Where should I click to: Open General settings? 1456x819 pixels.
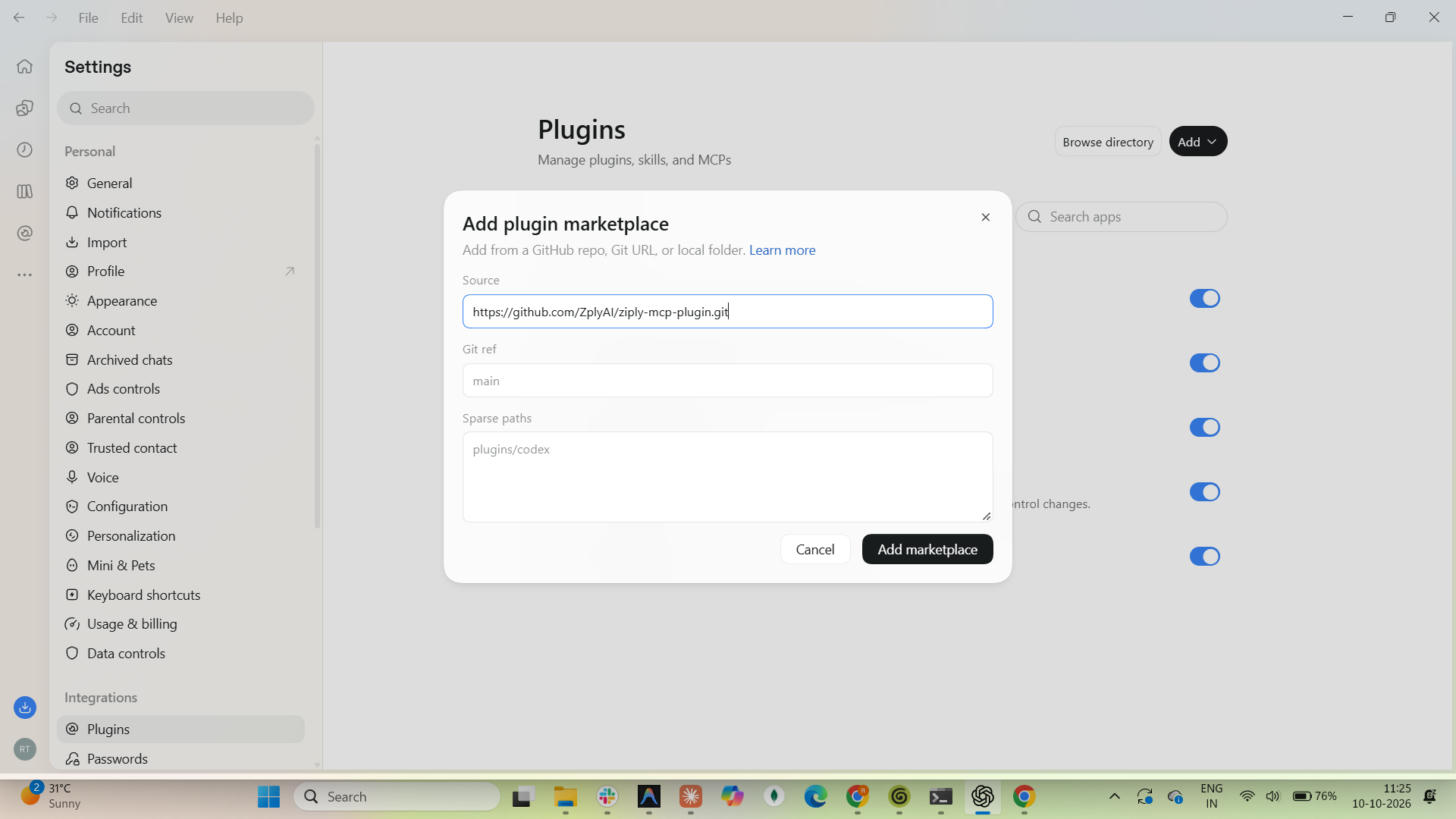click(180, 183)
